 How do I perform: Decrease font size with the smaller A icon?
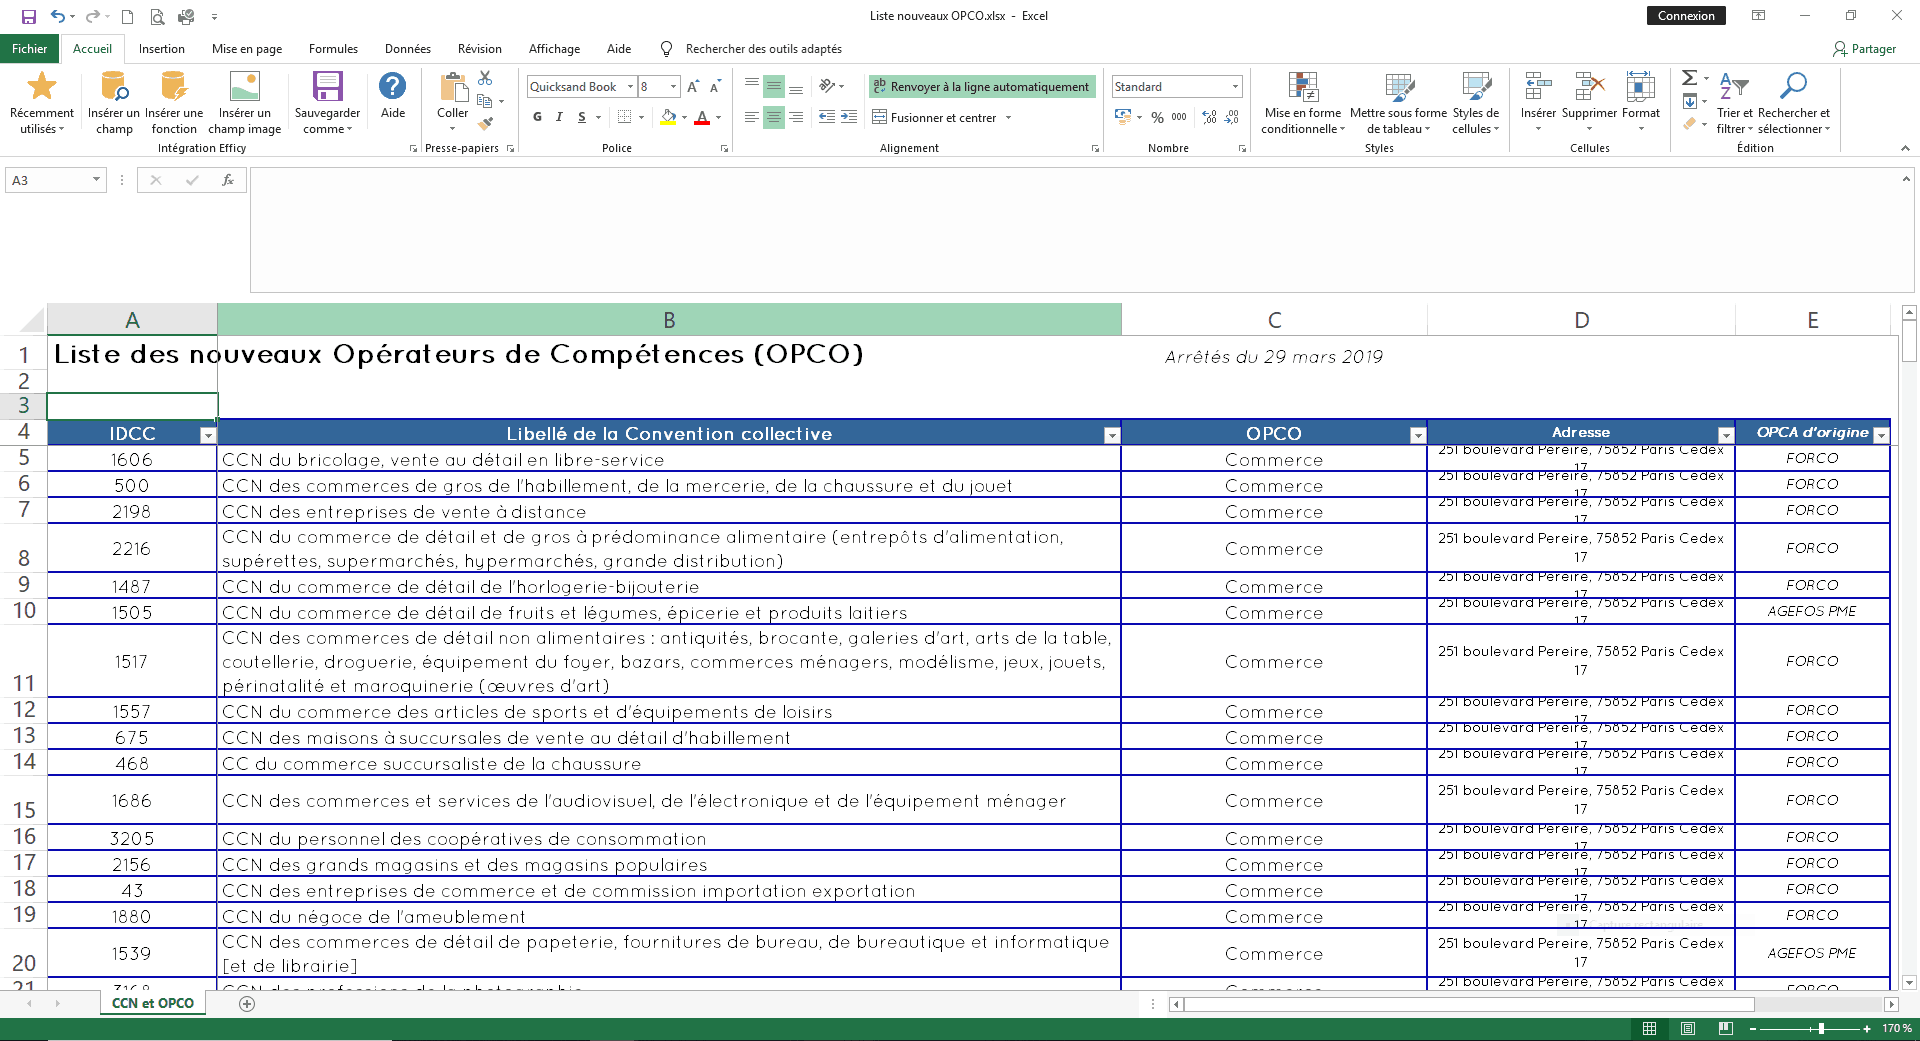point(715,87)
